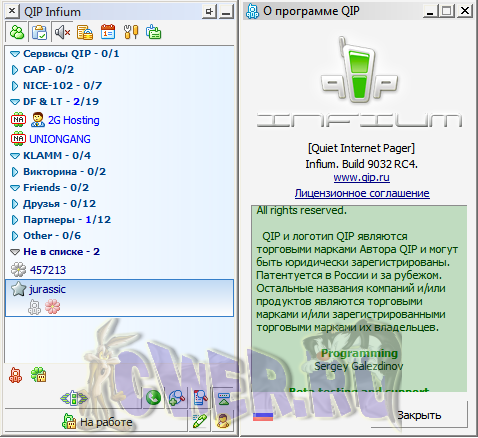Toggle show online contacts only
Viewport: 478px width, 438px height.
coord(17,32)
